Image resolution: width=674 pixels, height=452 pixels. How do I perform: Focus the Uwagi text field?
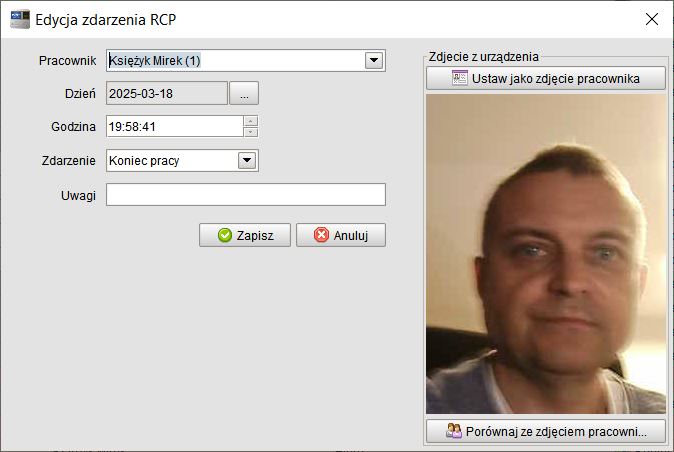245,195
